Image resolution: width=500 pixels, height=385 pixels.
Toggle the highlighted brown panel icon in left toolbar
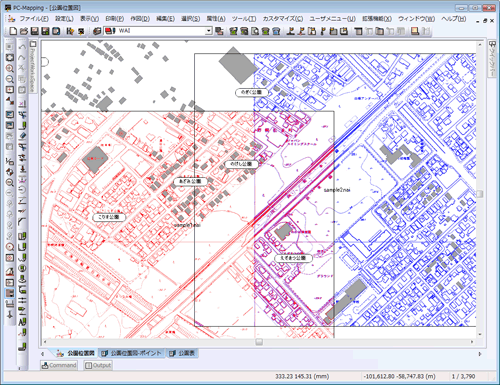[10, 293]
